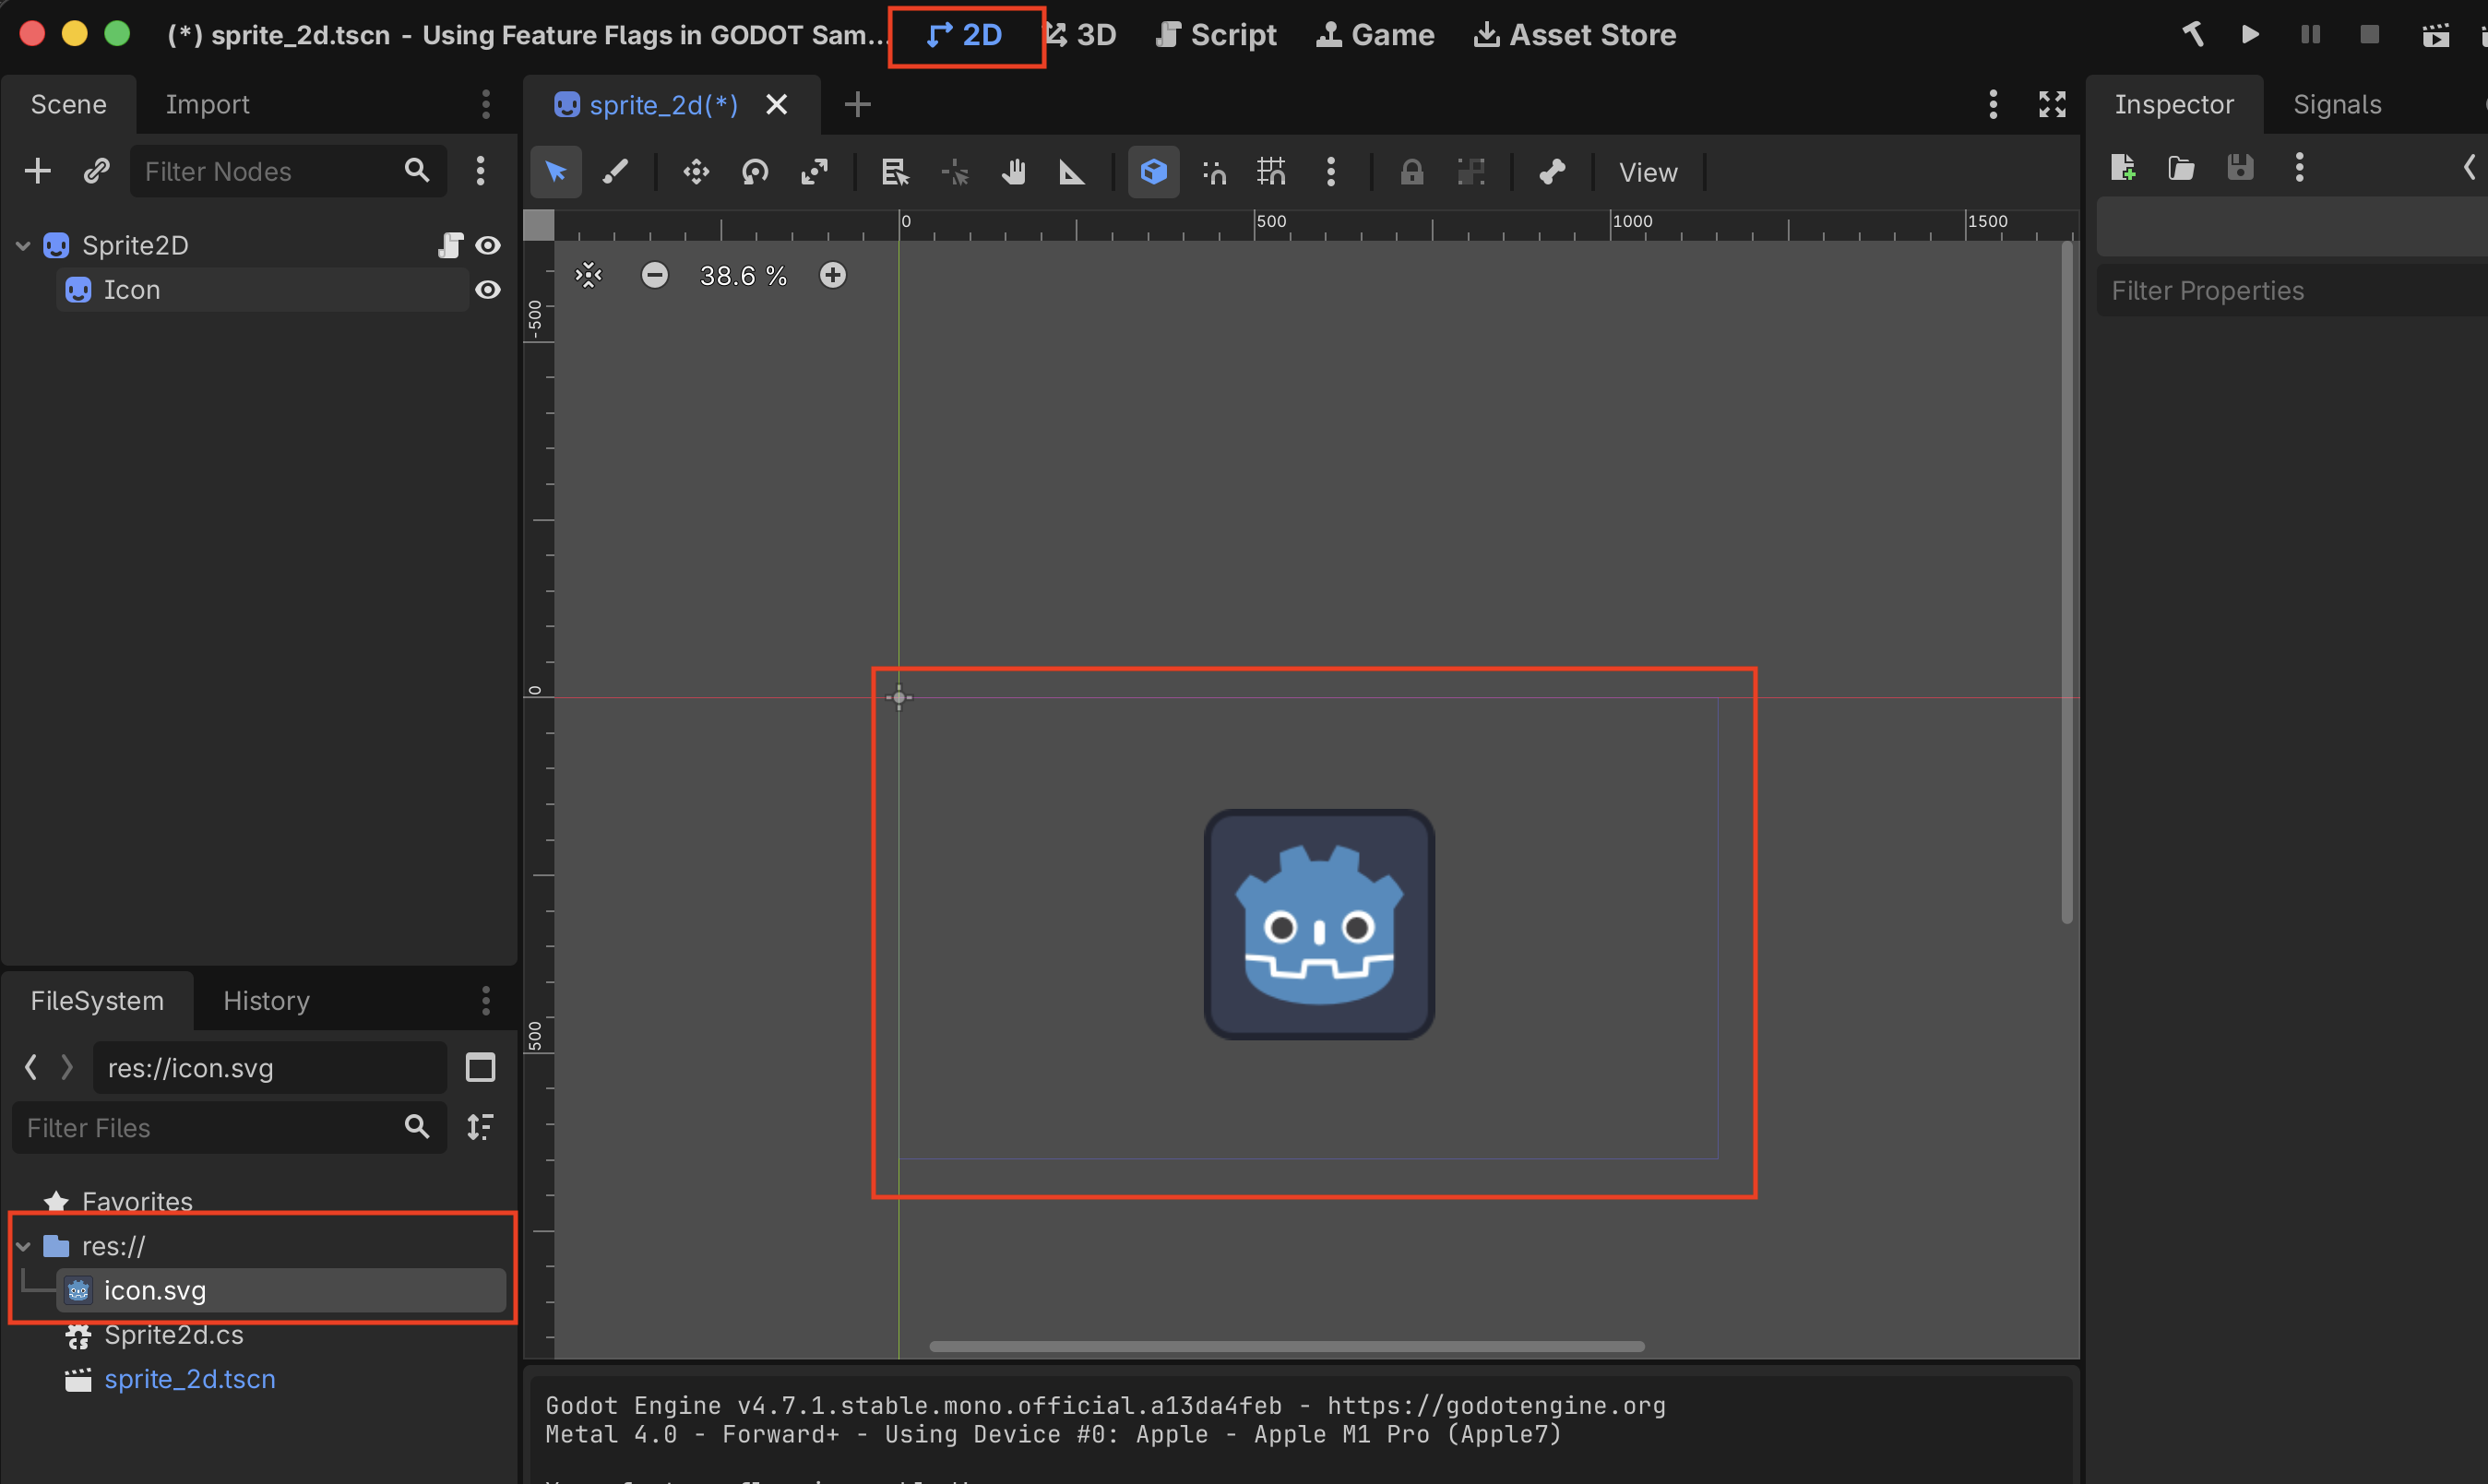
Task: Click the skeleton bone options icon
Action: pos(1552,172)
